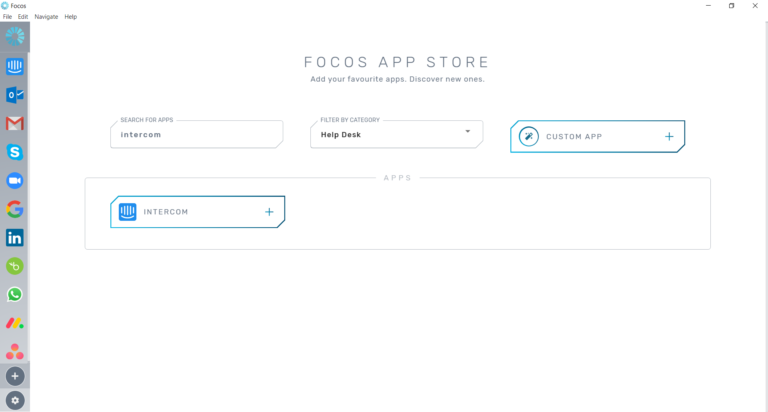Click the add app plus icon in sidebar
This screenshot has height=412, width=768.
pyautogui.click(x=15, y=376)
